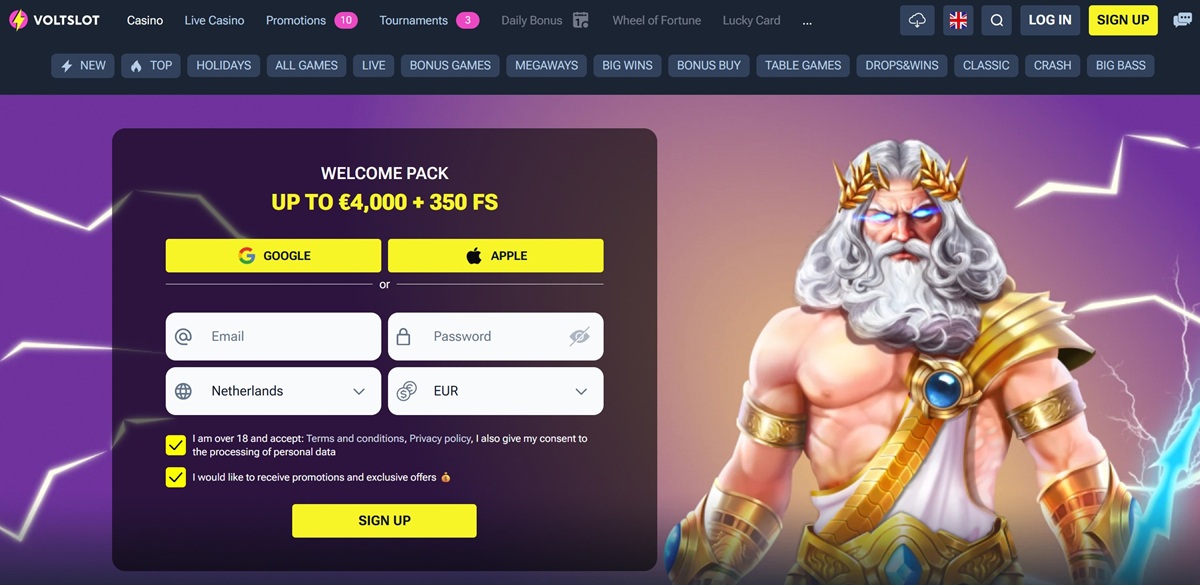Select the MEGAWAYS category tab
Viewport: 1200px width, 585px height.
tap(547, 65)
